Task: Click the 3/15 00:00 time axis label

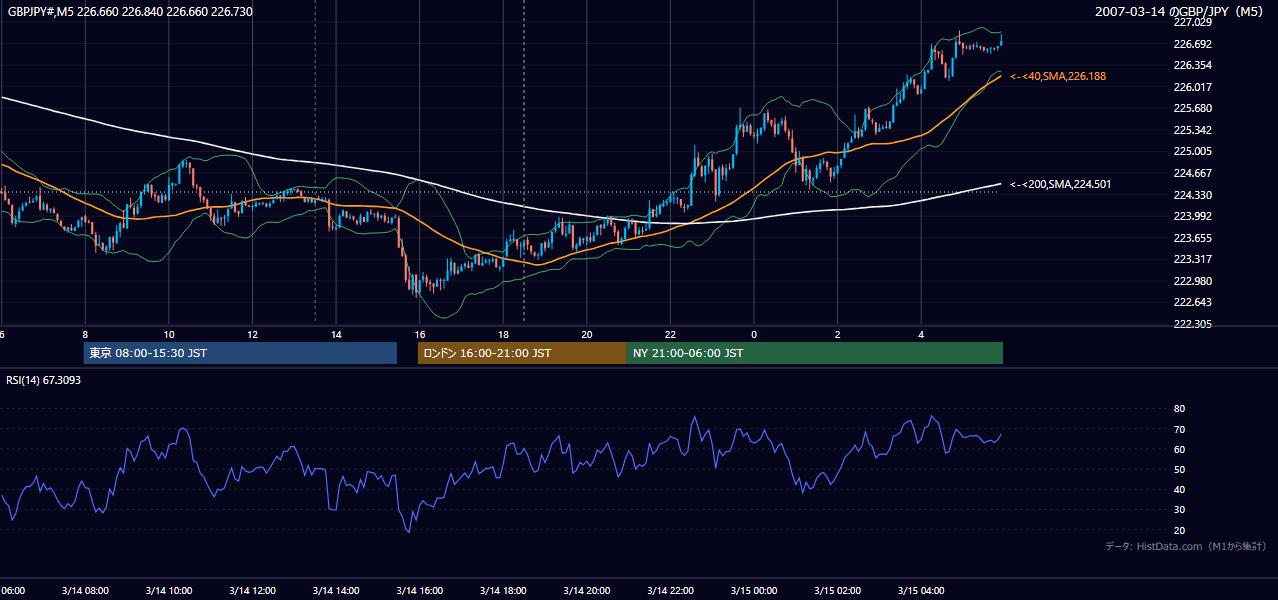Action: [x=754, y=591]
